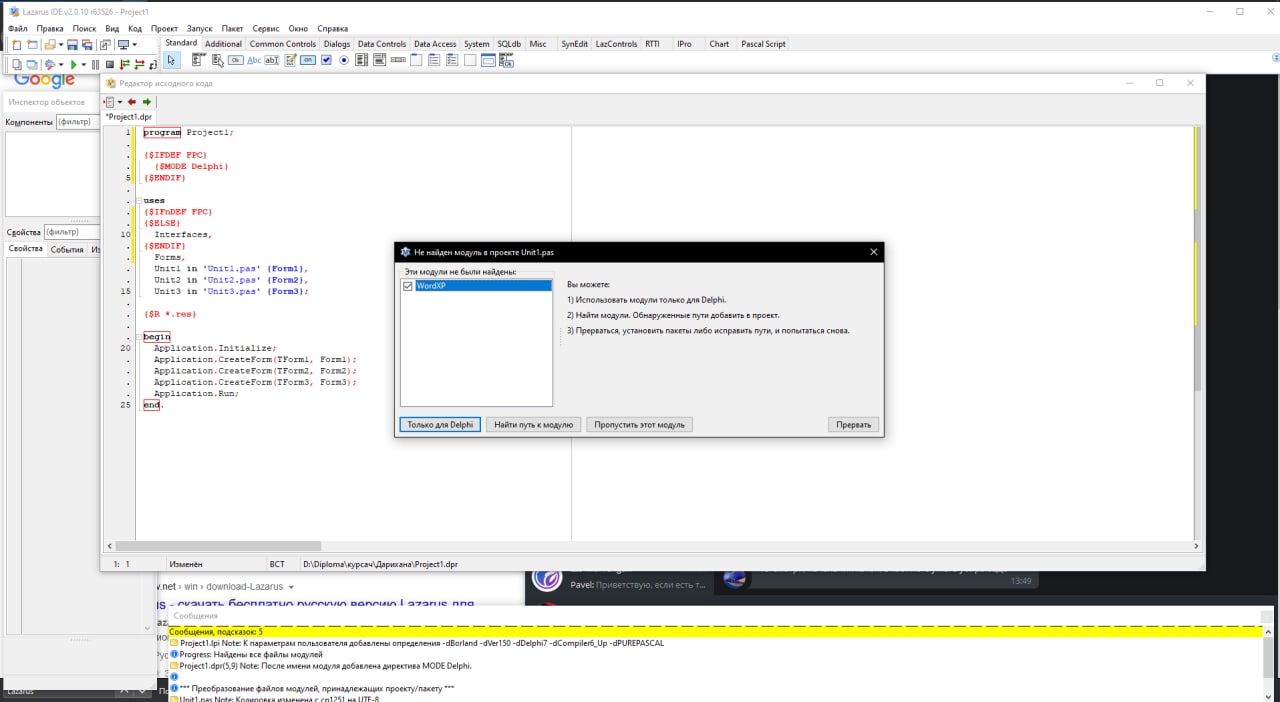The image size is (1280, 702).
Task: Click the Прервать button
Action: point(854,424)
